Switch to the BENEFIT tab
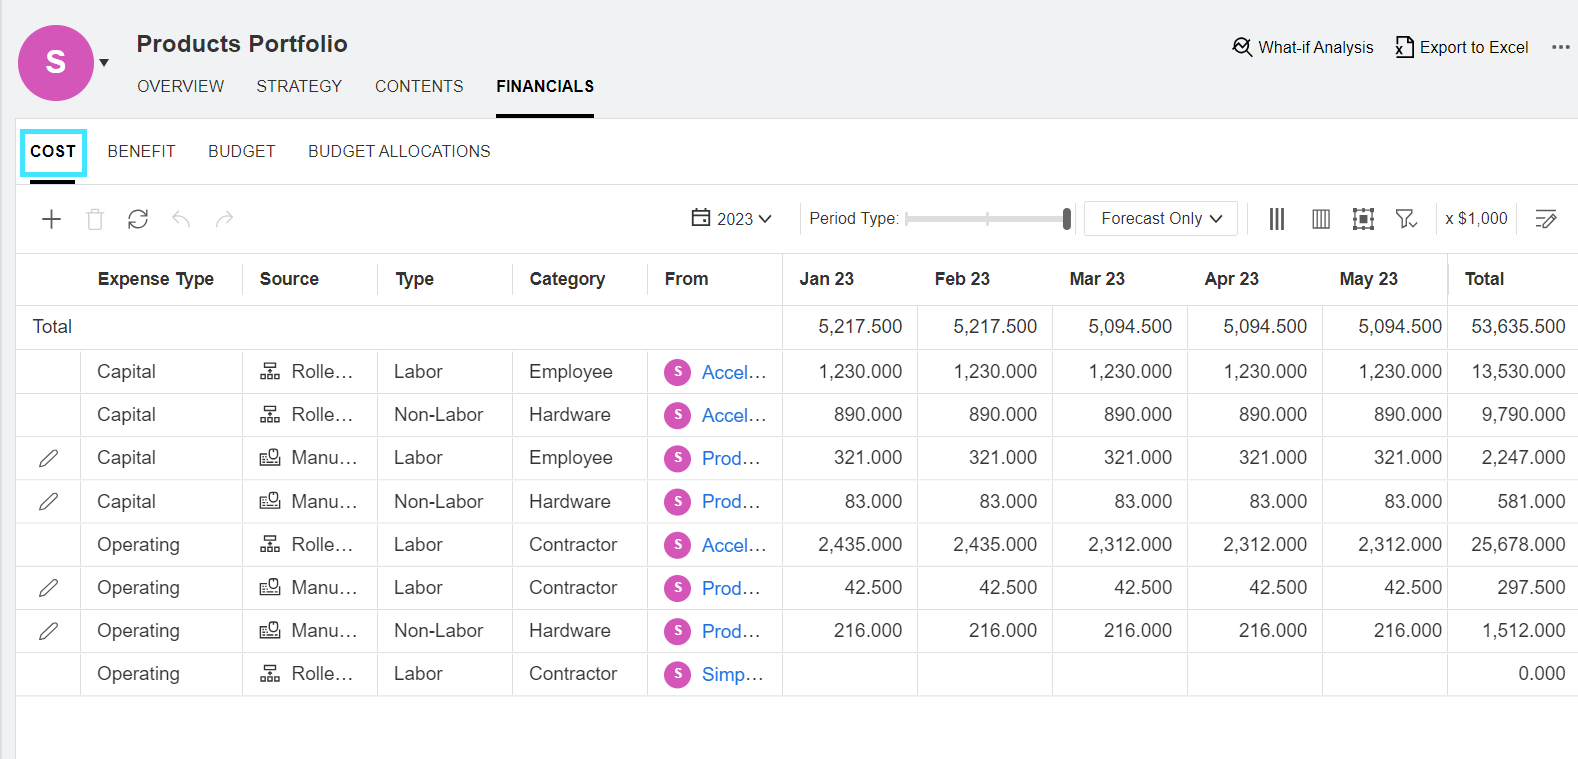Screen dimensions: 1578x759 coord(141,151)
